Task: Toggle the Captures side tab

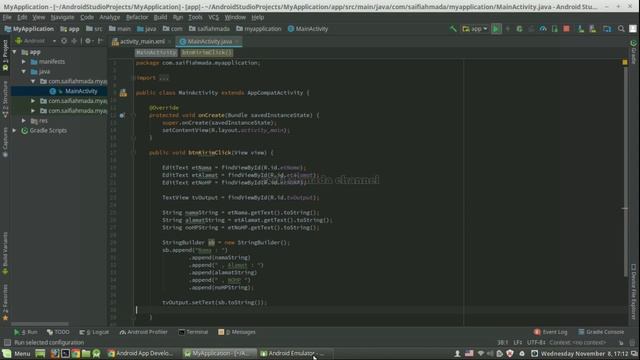Action: 5,142
